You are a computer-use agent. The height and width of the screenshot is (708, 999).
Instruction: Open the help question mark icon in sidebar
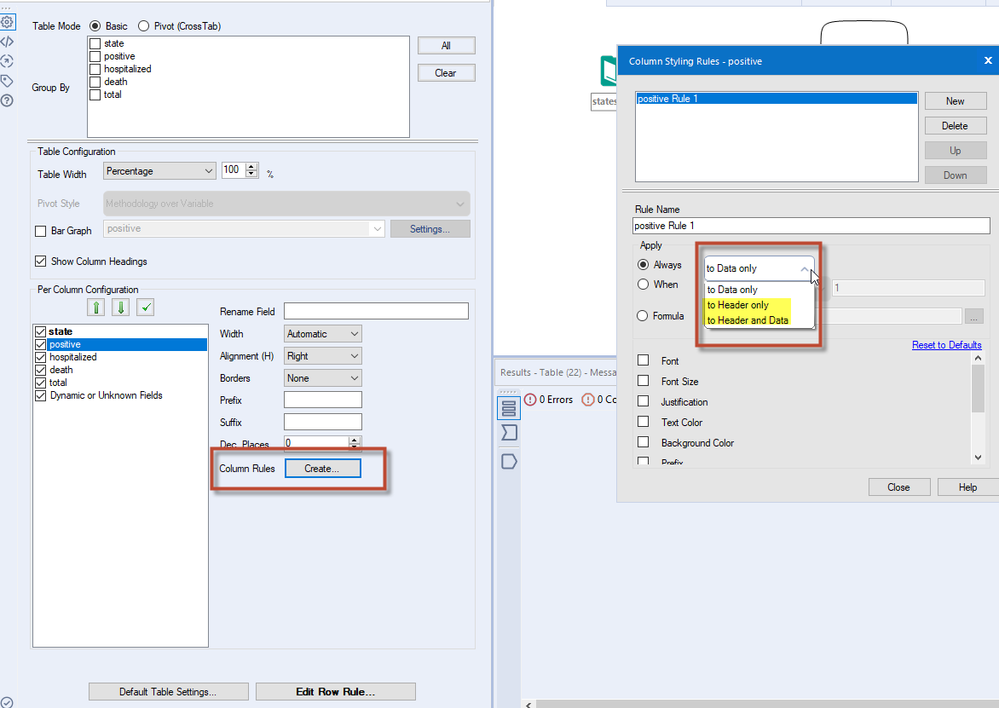pos(7,101)
